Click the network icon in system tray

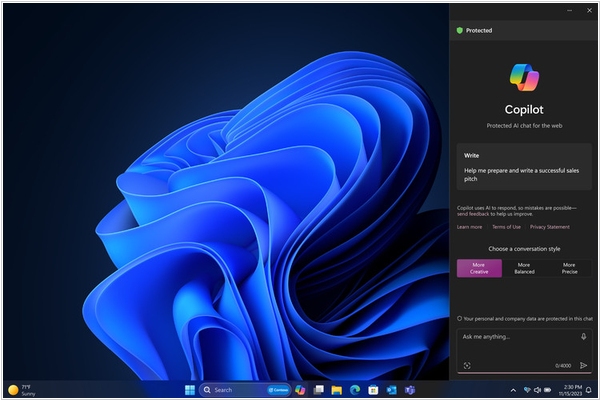[527, 390]
